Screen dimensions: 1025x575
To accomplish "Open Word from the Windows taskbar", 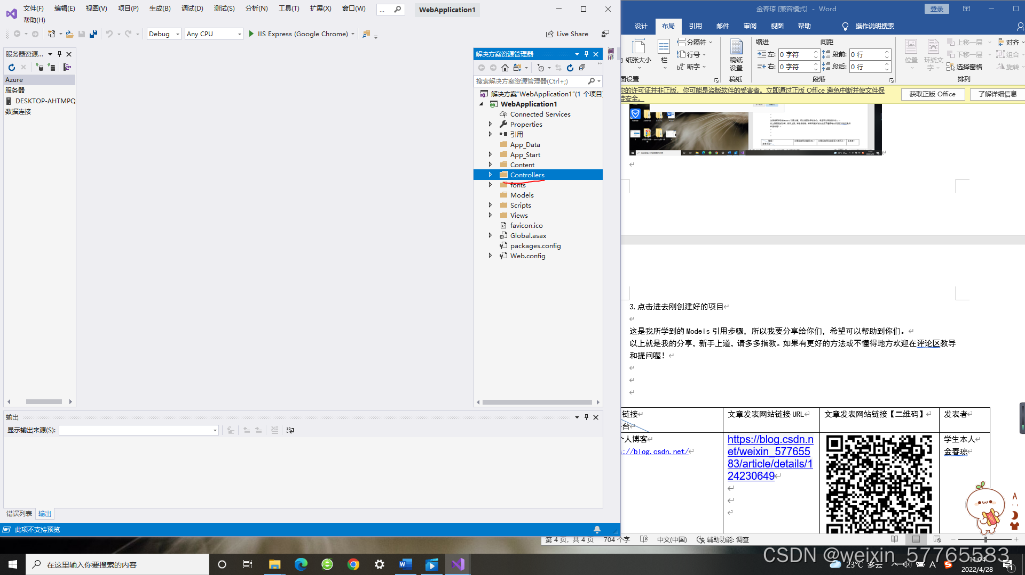I will (x=405, y=564).
